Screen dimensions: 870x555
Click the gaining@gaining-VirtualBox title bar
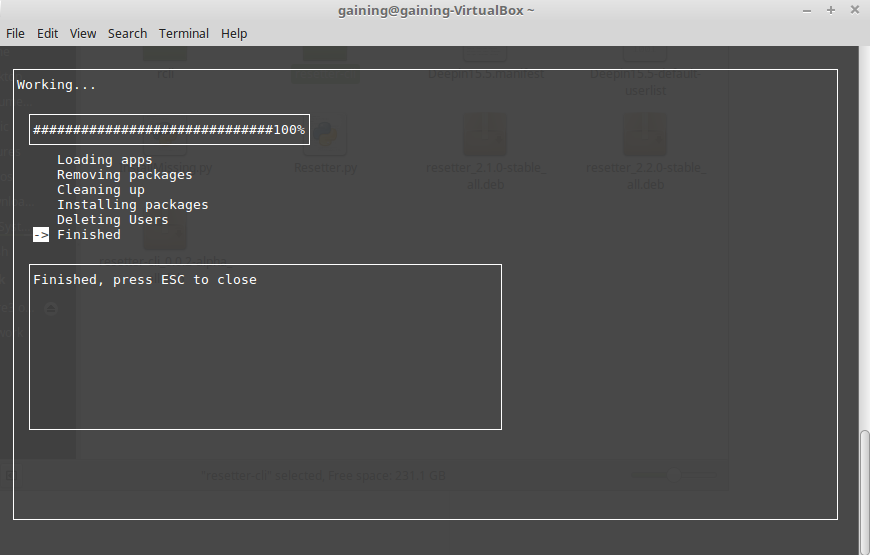434,9
